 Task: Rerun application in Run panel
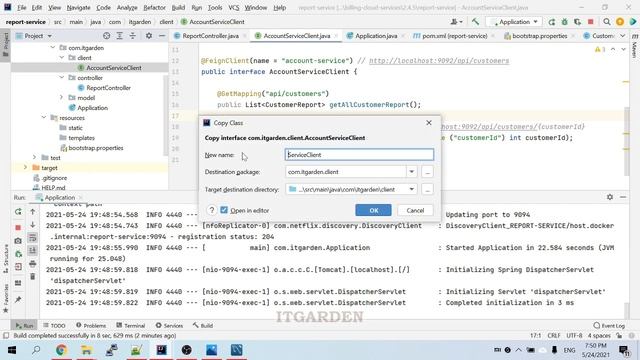(18, 212)
